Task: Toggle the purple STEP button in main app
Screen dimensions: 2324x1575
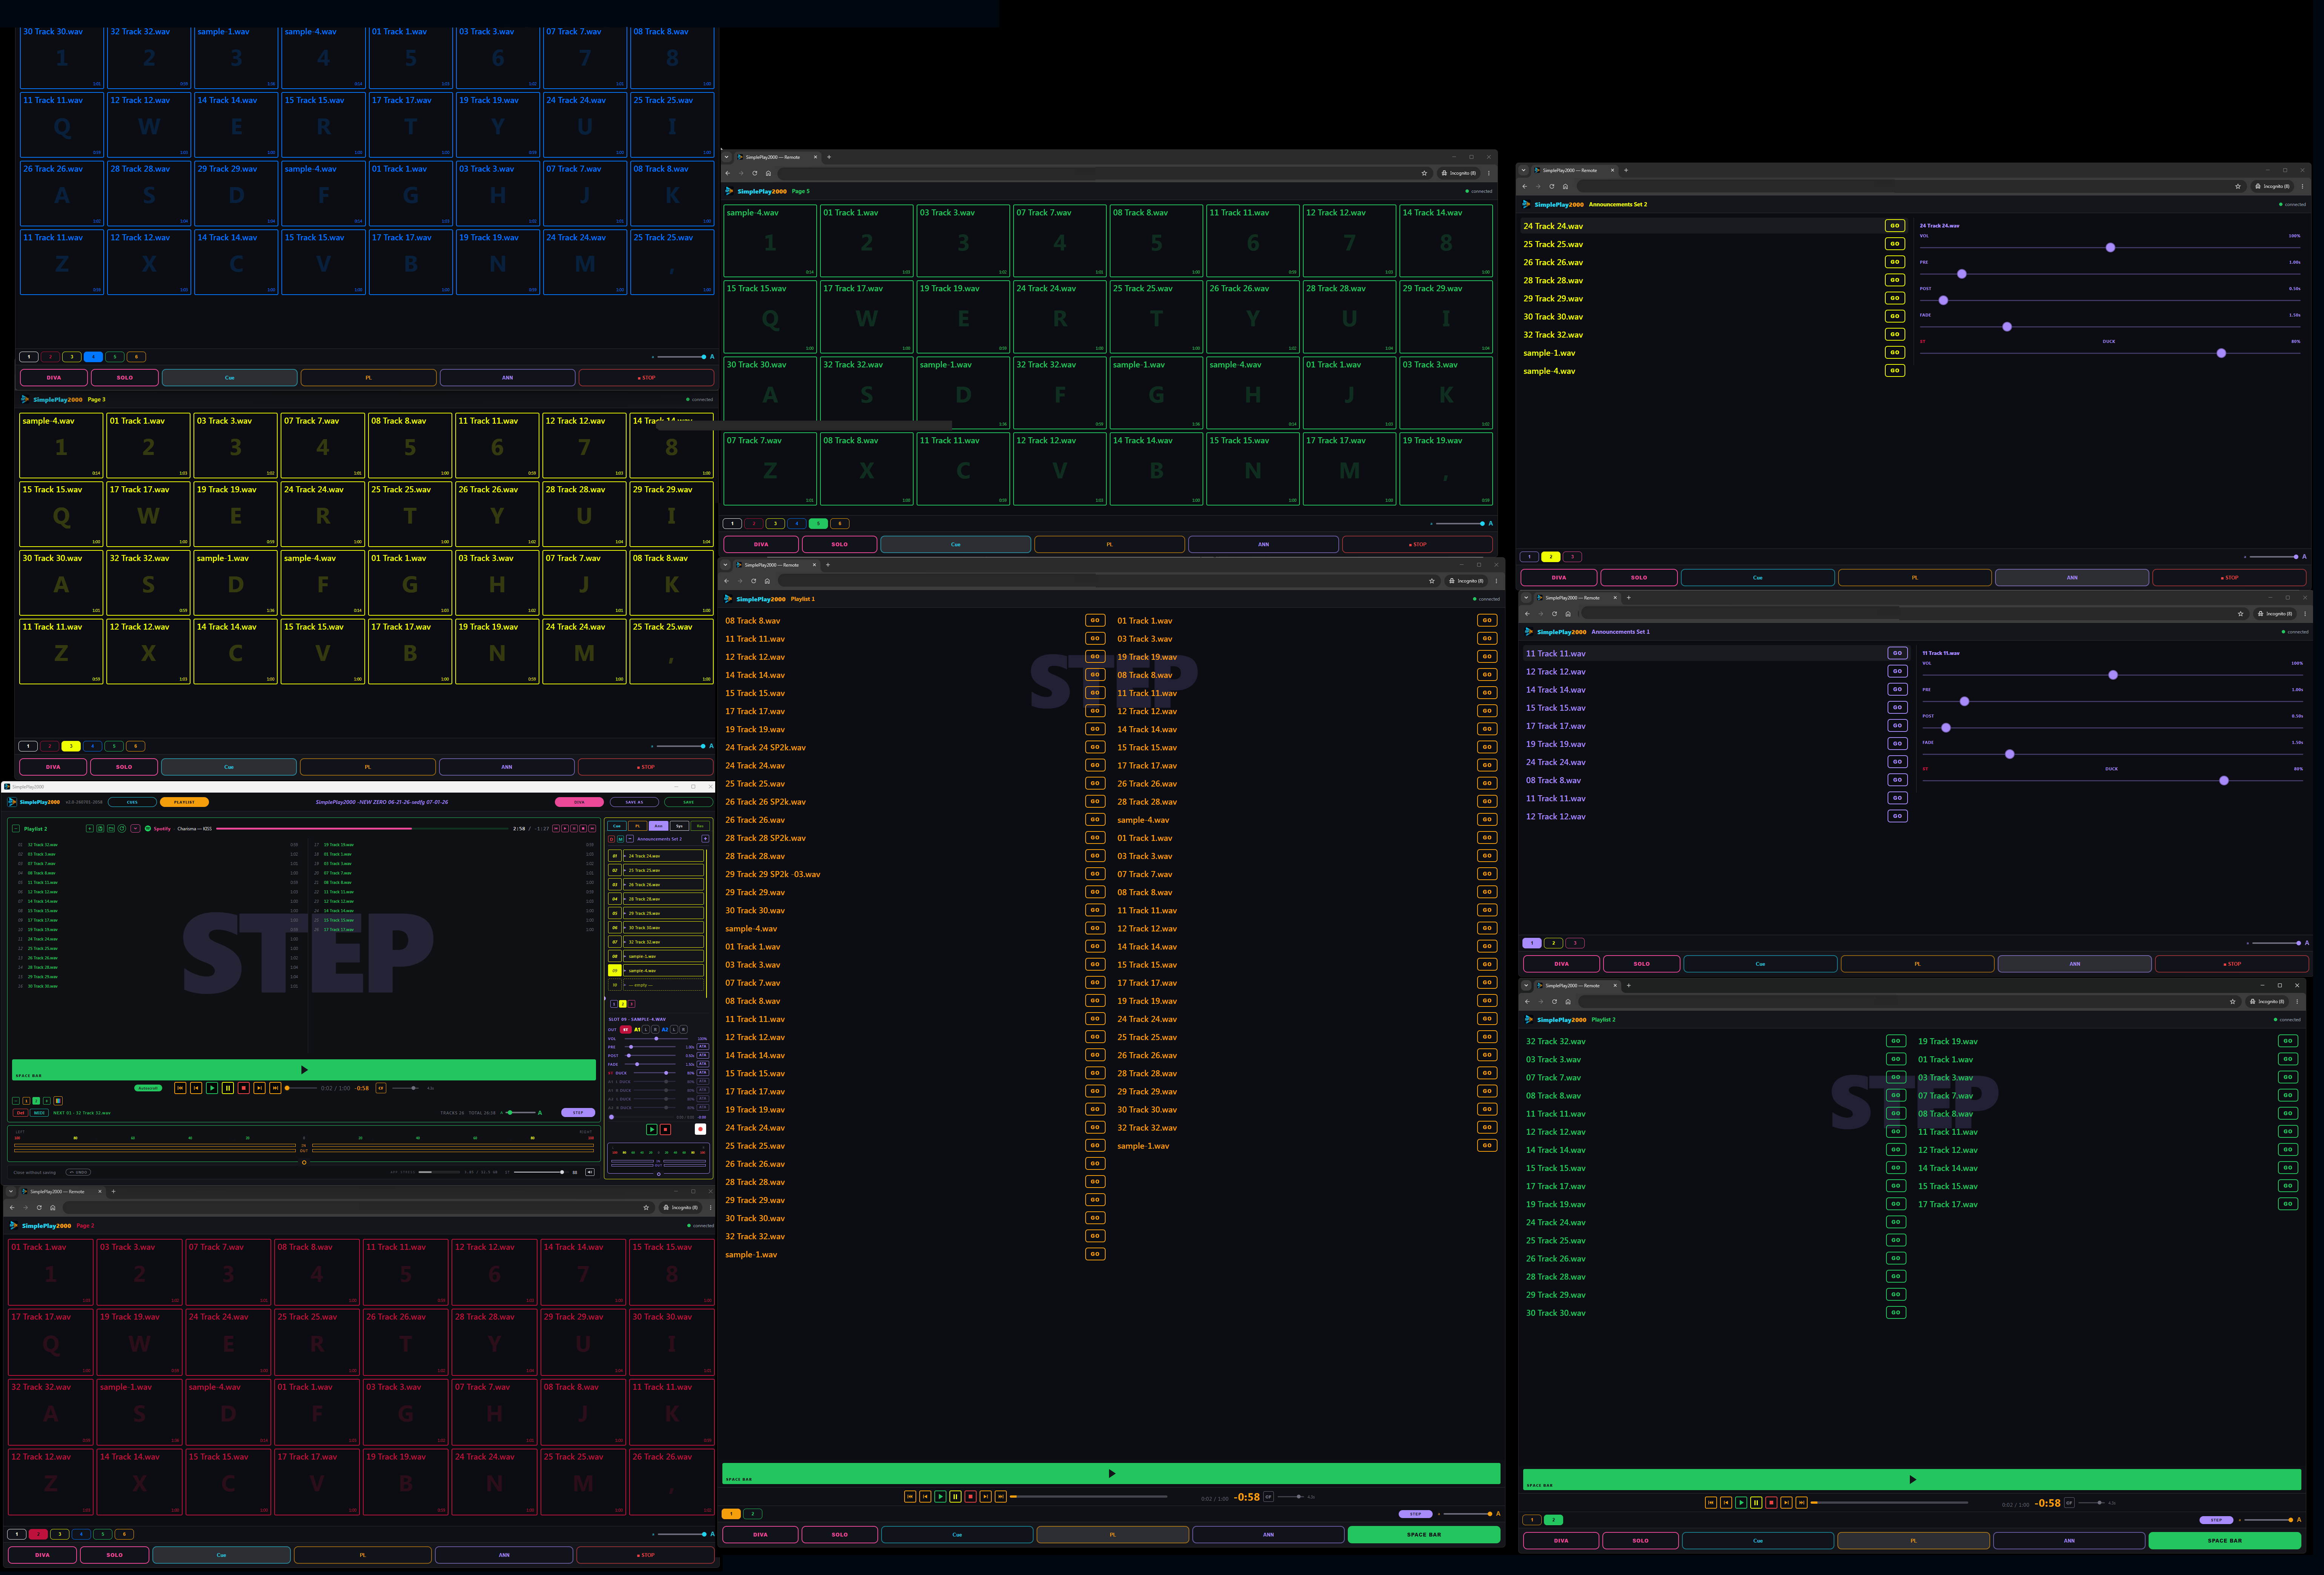Action: point(578,1113)
